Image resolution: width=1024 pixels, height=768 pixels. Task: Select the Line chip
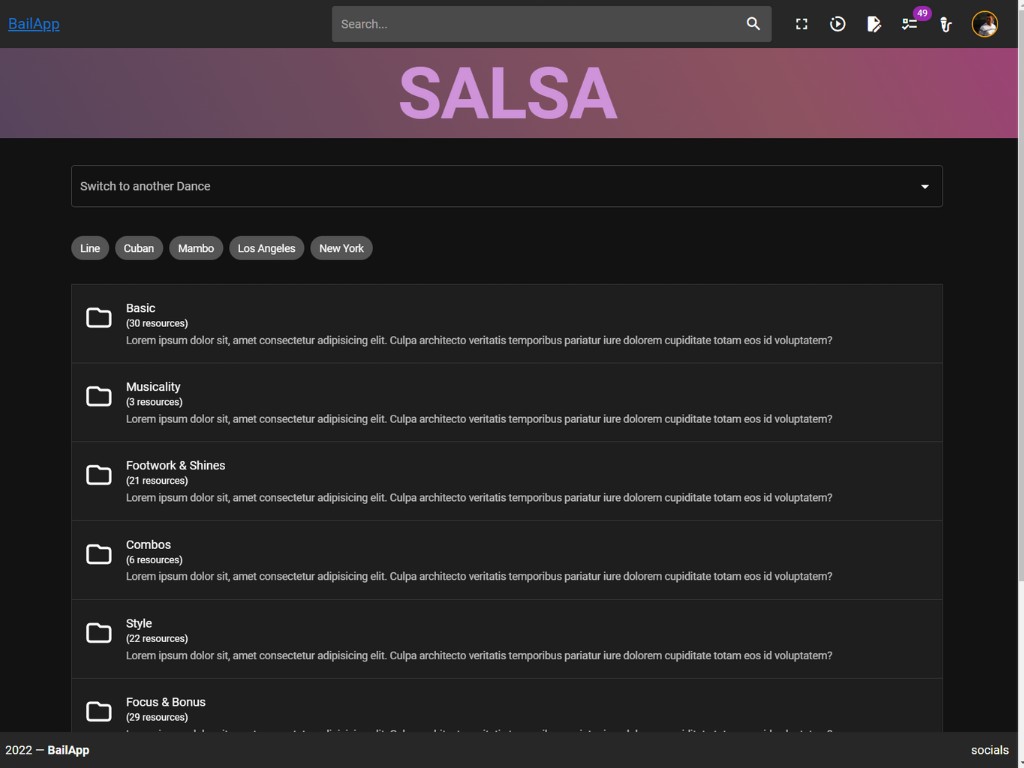pyautogui.click(x=90, y=248)
